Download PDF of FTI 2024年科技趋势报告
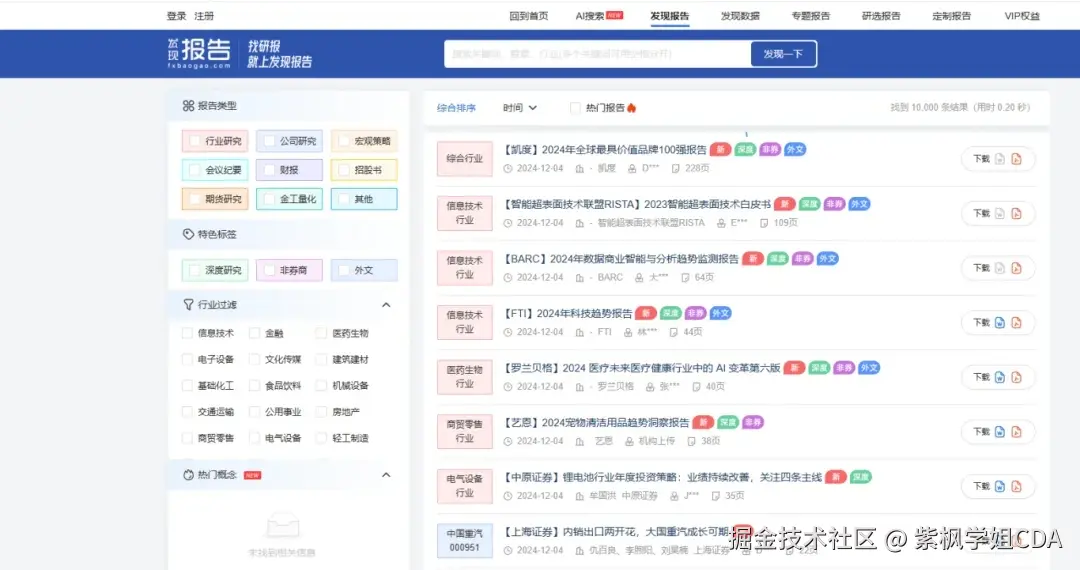Viewport: 1080px width, 570px height. click(1017, 322)
